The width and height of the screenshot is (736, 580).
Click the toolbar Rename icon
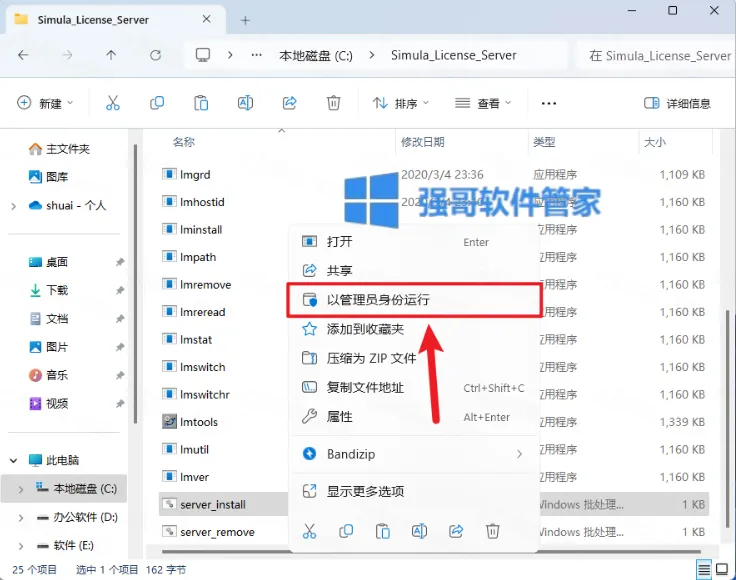[x=245, y=103]
